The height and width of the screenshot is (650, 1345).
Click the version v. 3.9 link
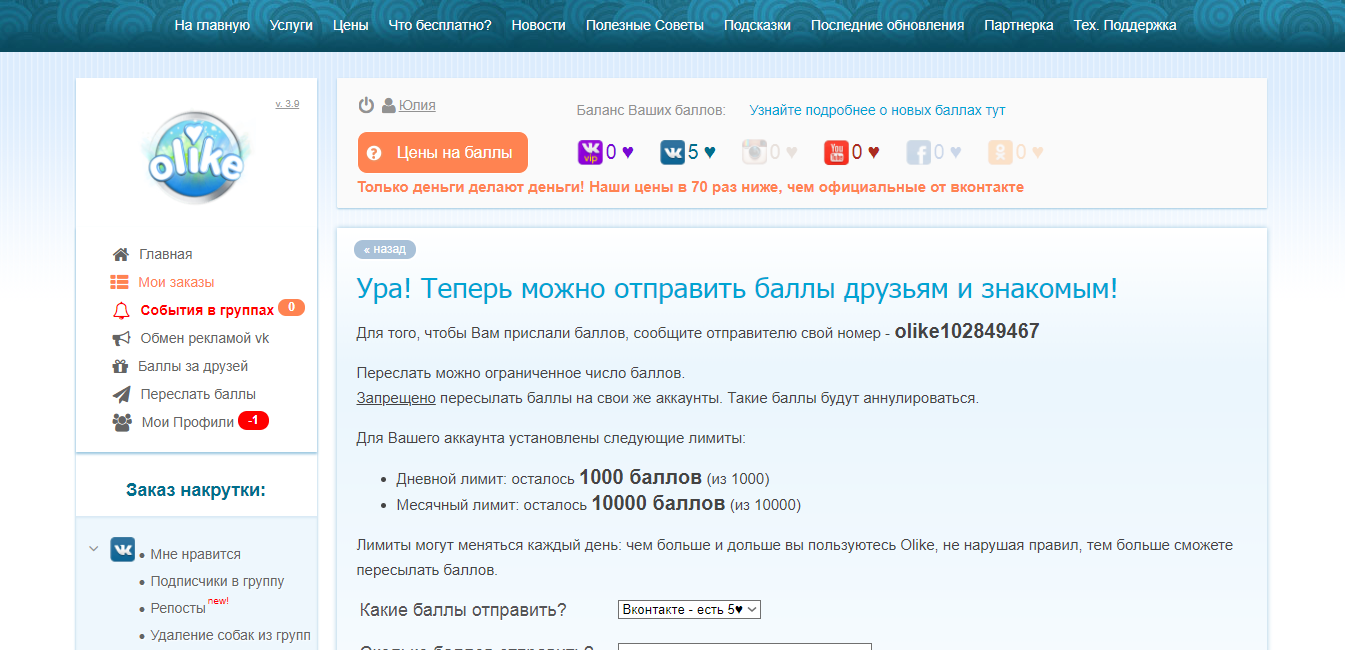pos(287,103)
